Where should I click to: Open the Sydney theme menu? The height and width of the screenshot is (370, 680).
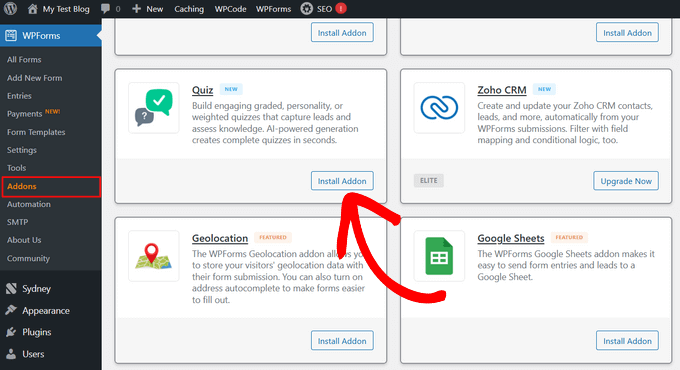pos(36,288)
